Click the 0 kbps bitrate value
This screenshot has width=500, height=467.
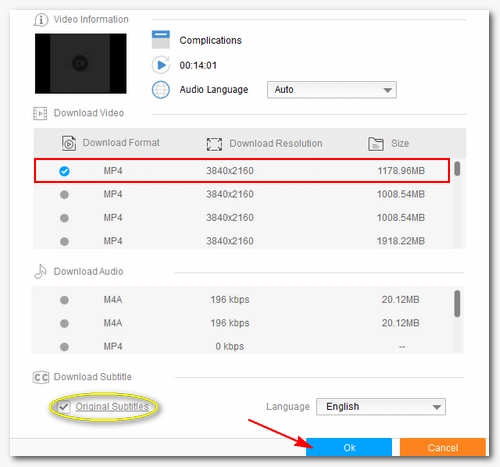click(x=230, y=346)
